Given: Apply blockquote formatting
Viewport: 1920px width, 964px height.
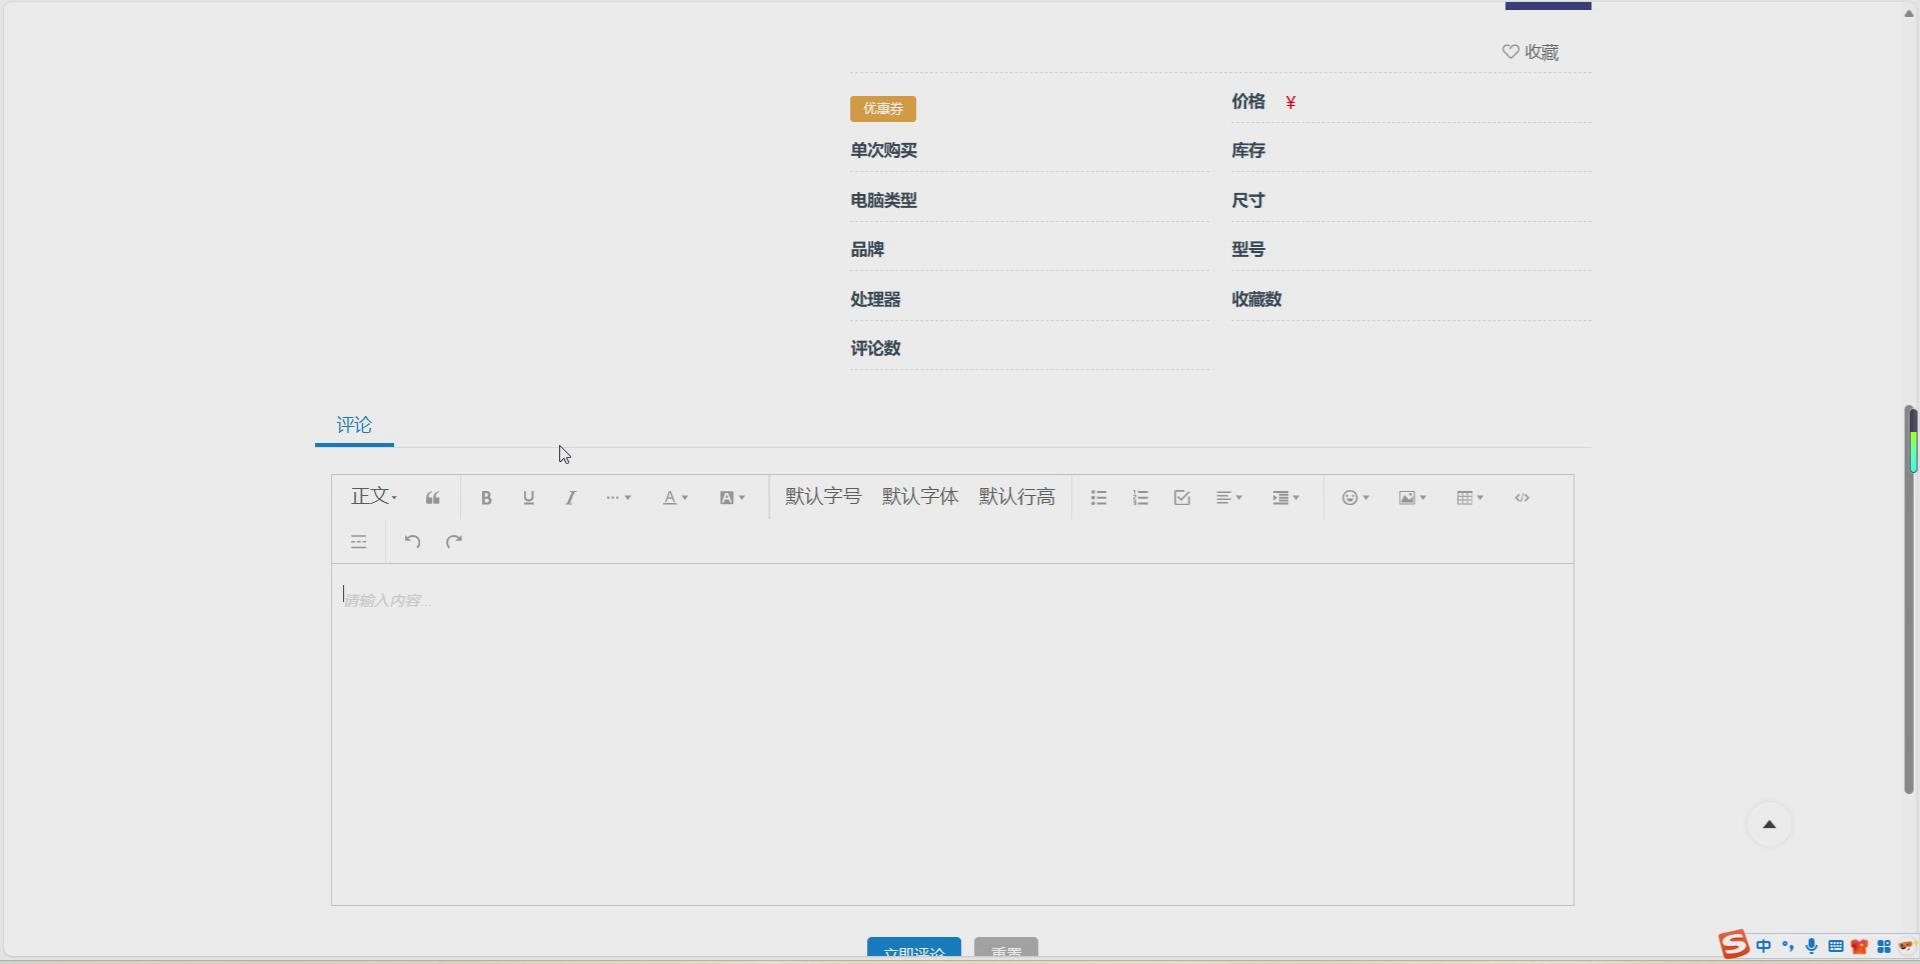Looking at the screenshot, I should [x=433, y=498].
